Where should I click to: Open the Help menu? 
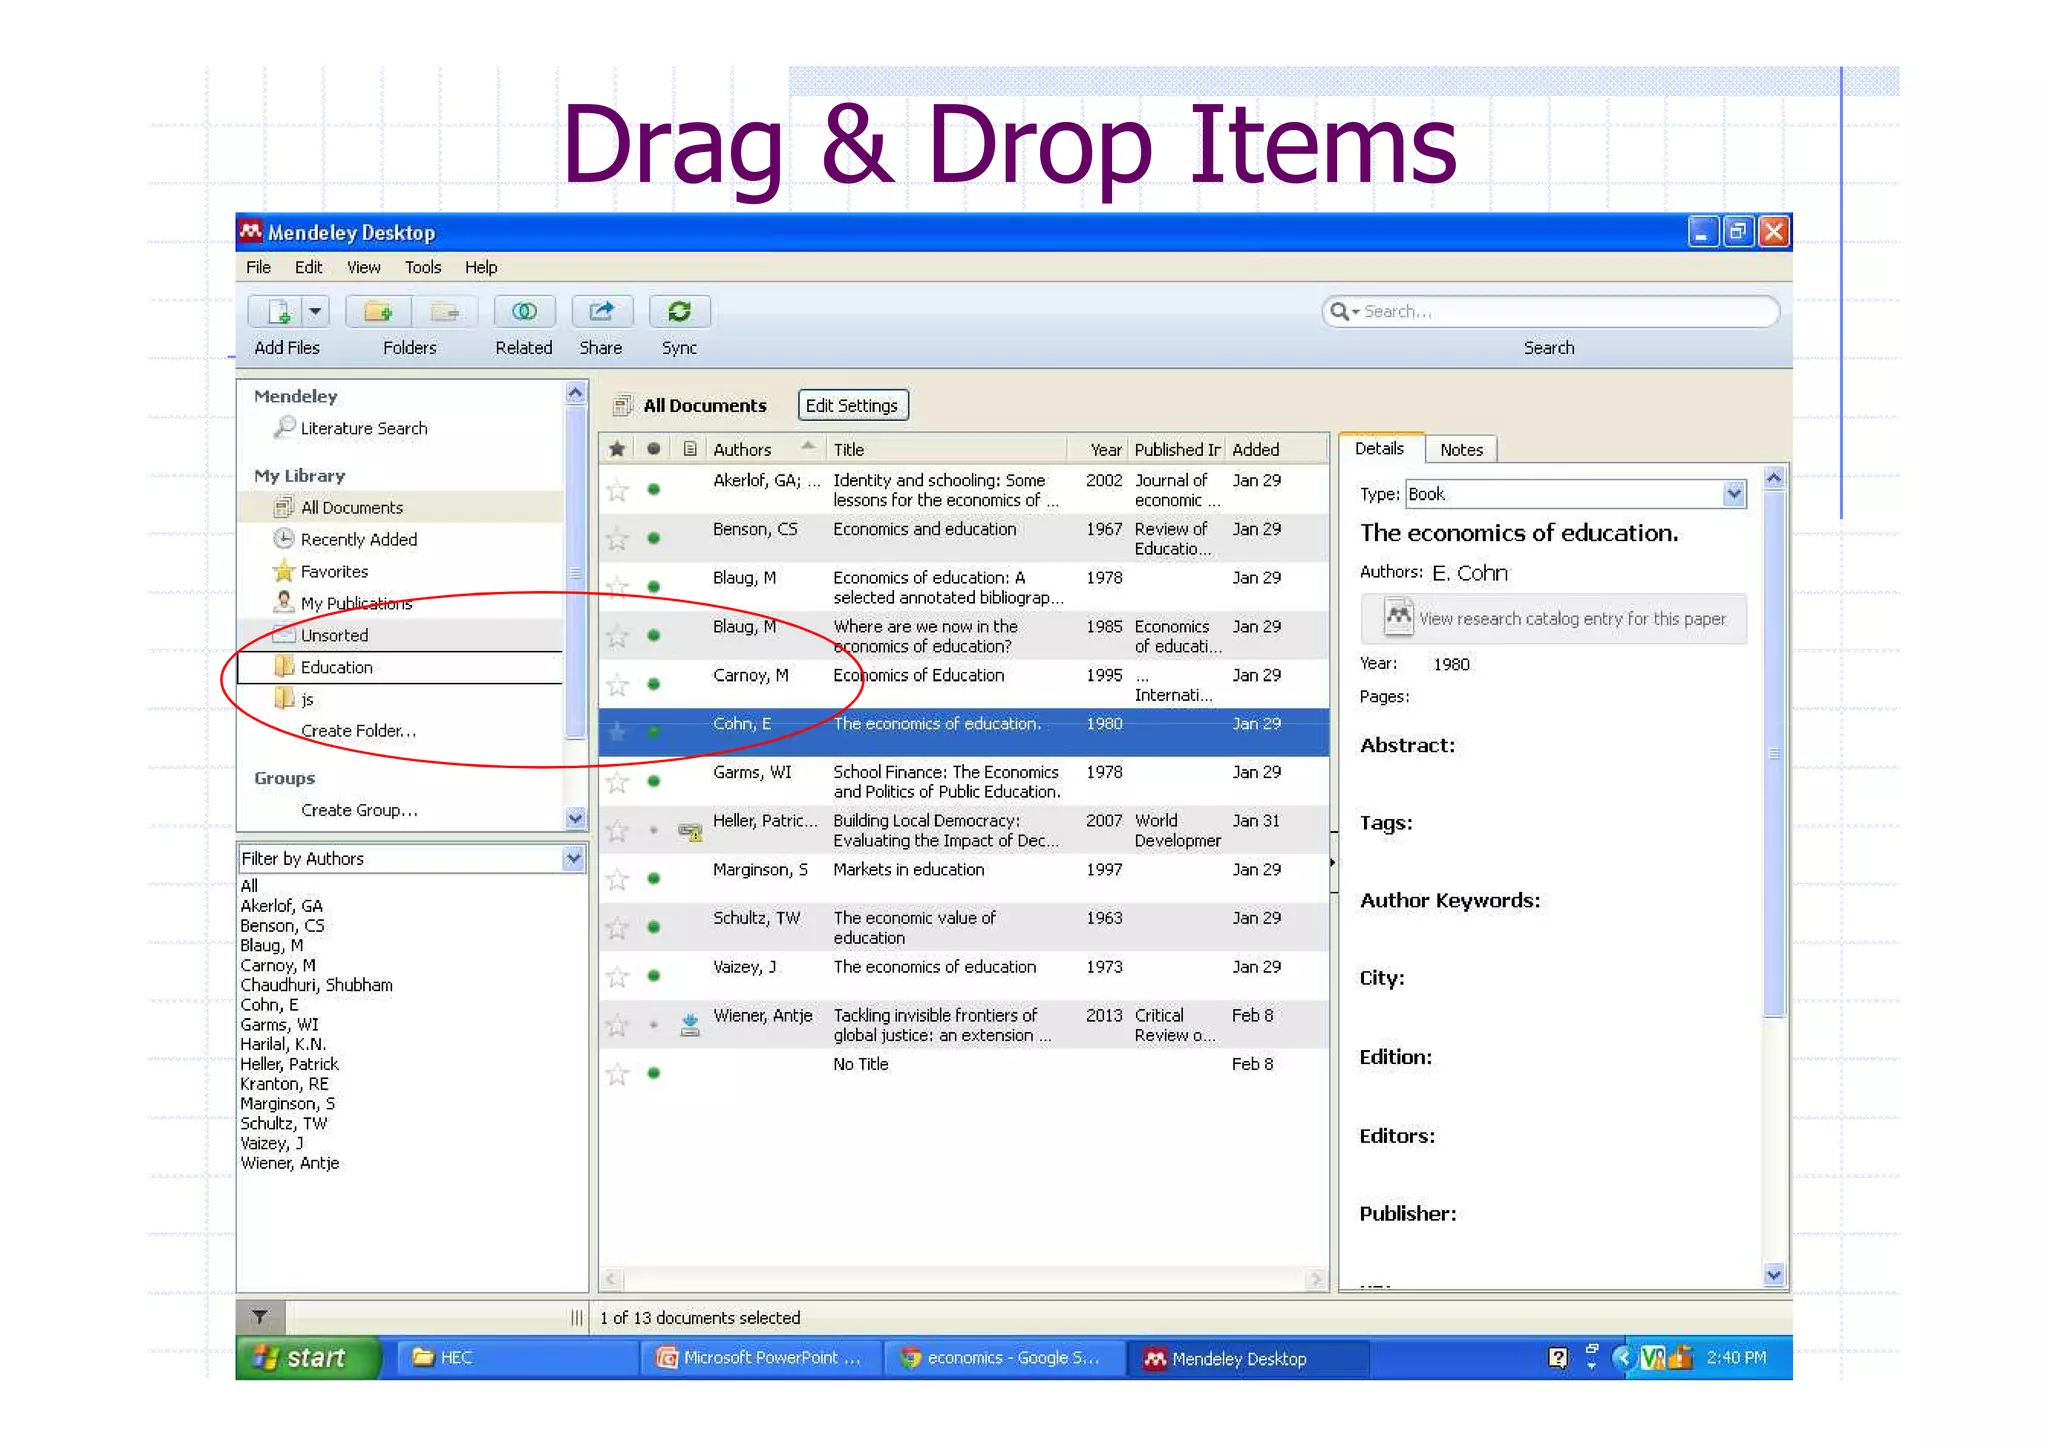[480, 267]
